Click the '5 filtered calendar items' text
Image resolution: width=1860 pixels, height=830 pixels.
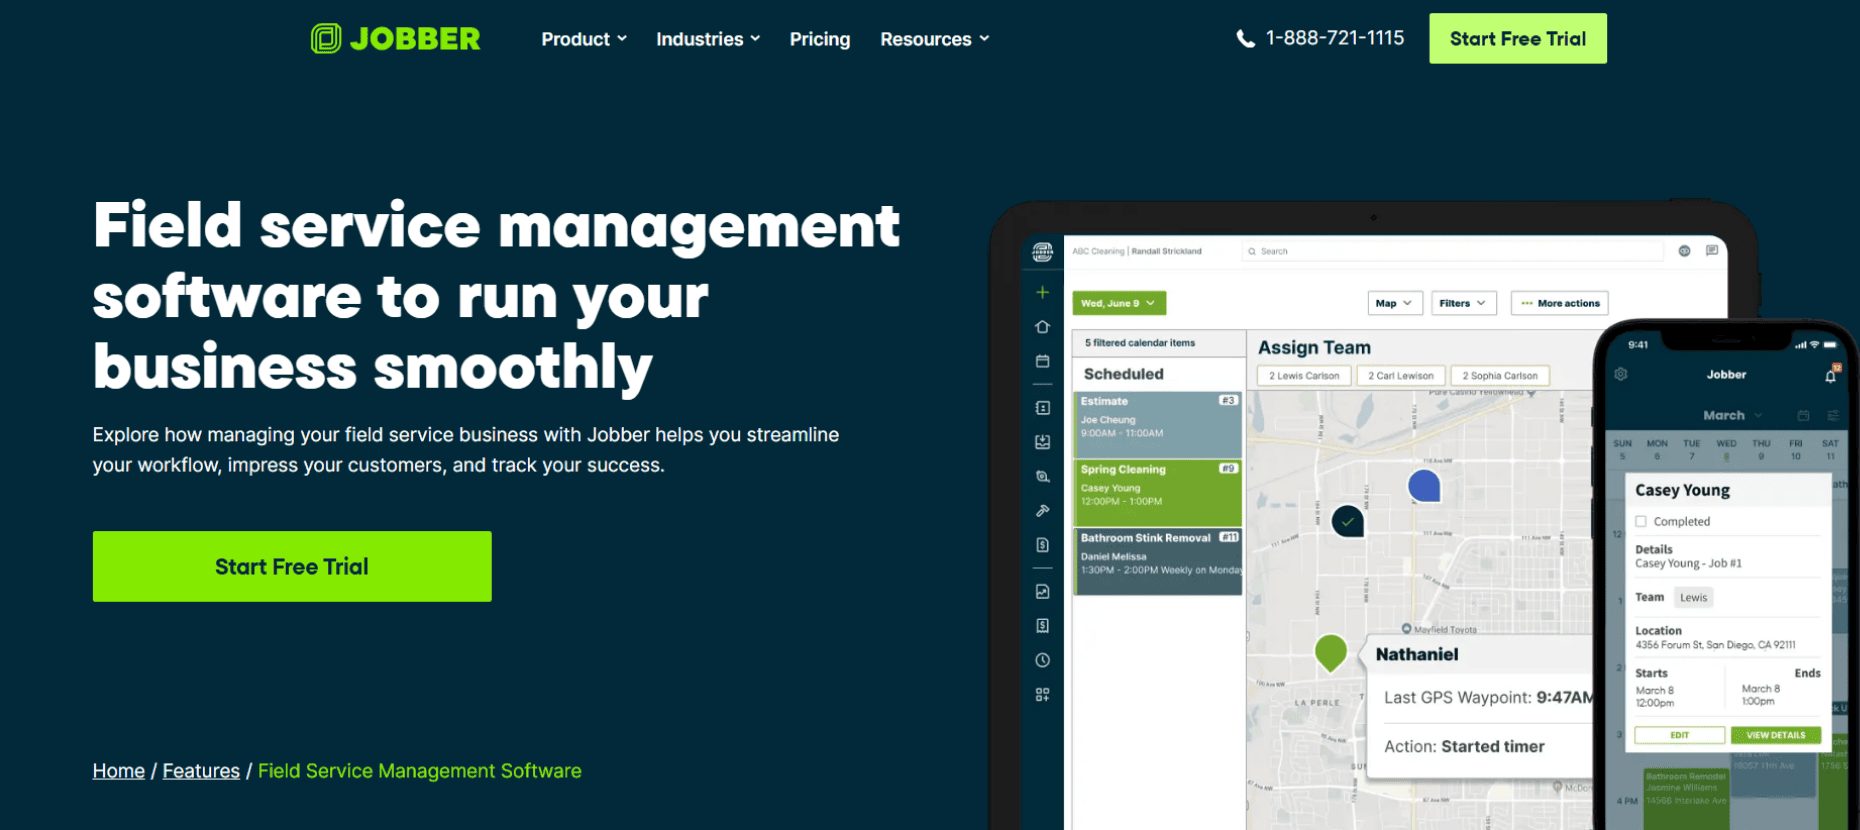click(x=1140, y=343)
